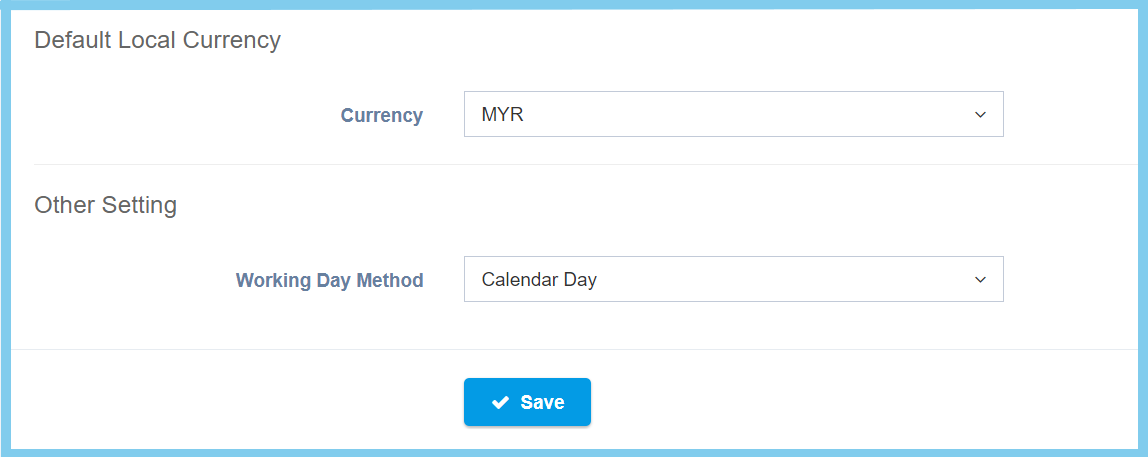
Task: Open the Working Day Method dropdown
Action: (733, 280)
